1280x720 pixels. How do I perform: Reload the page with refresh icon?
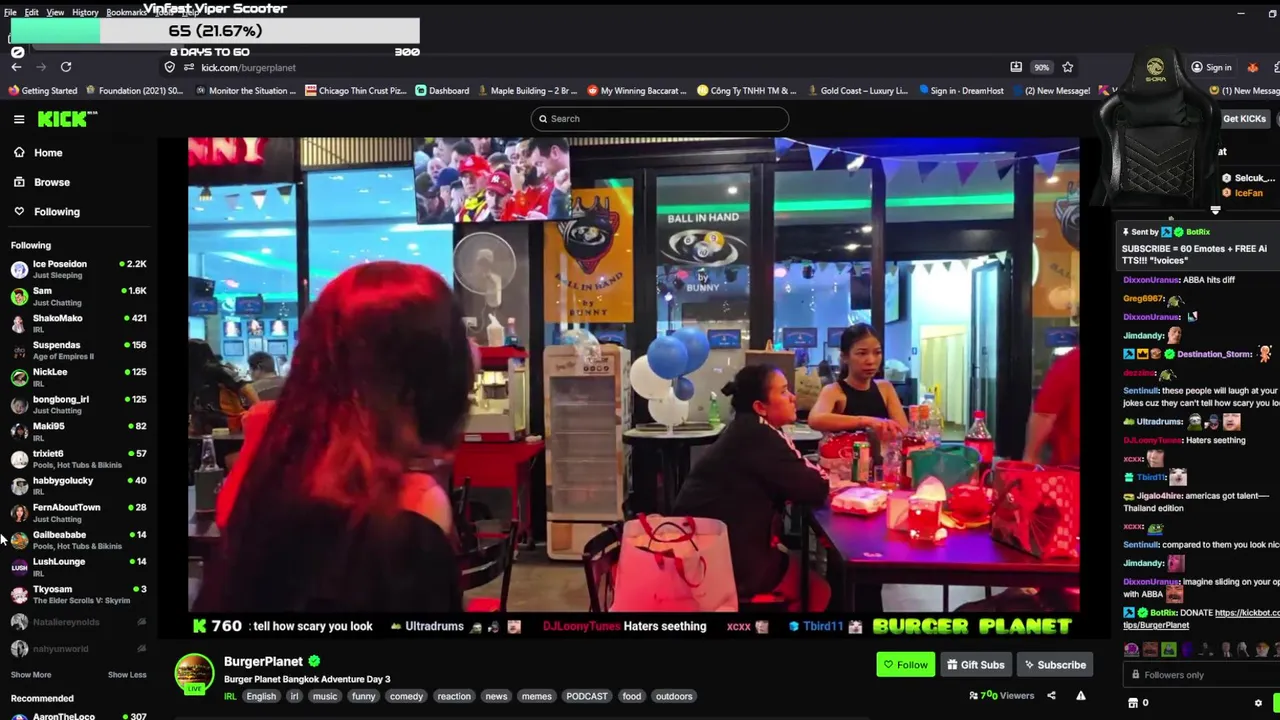pyautogui.click(x=66, y=67)
